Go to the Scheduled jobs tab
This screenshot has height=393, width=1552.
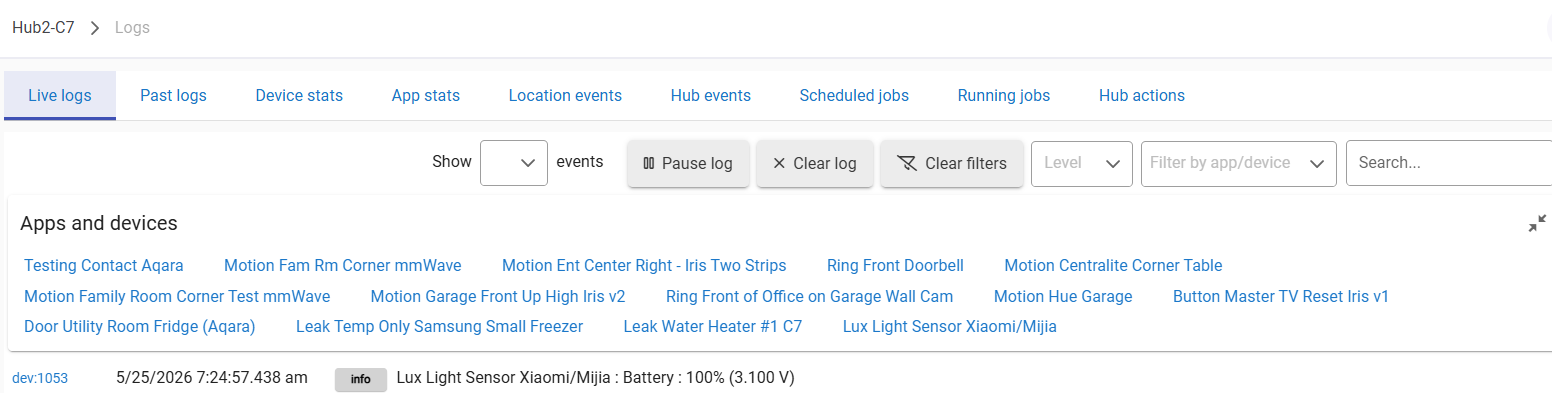(854, 96)
